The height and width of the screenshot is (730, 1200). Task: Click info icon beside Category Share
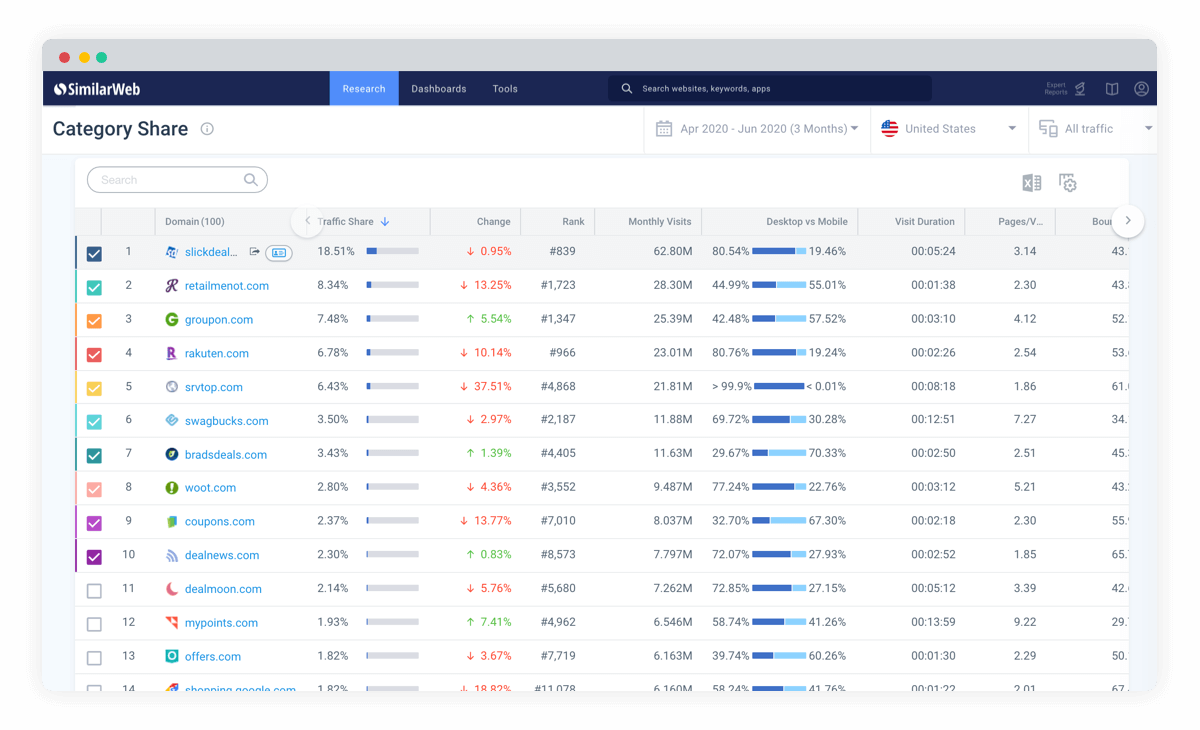pyautogui.click(x=207, y=129)
